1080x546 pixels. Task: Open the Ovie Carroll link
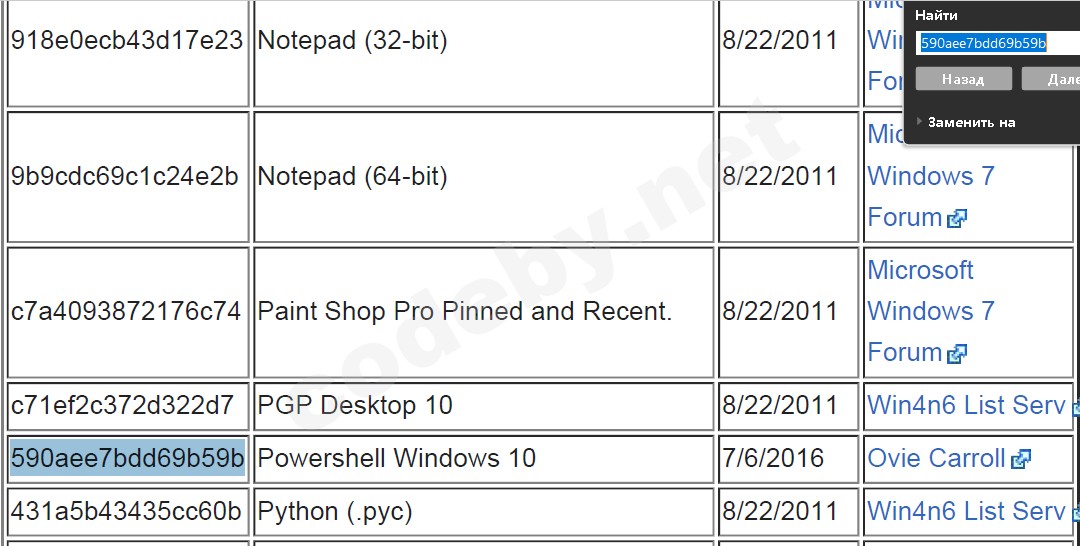[x=936, y=458]
